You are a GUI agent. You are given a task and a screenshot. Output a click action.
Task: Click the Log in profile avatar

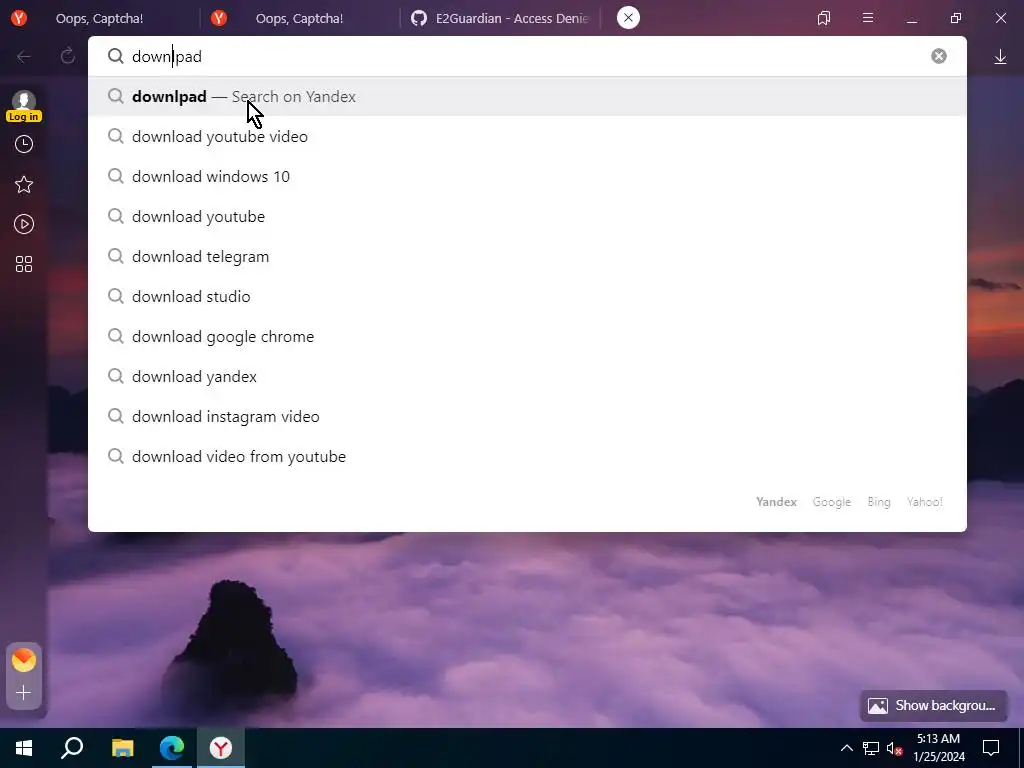[24, 106]
